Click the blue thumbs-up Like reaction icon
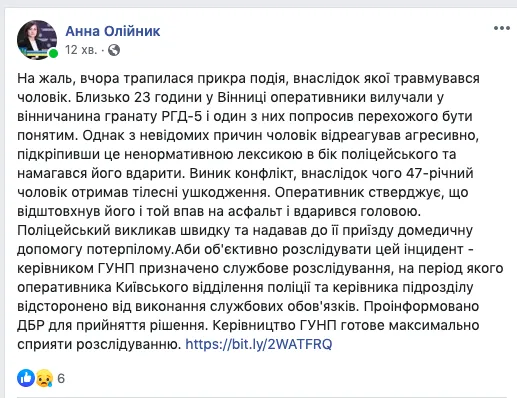This screenshot has height=398, width=517. pyautogui.click(x=26, y=378)
